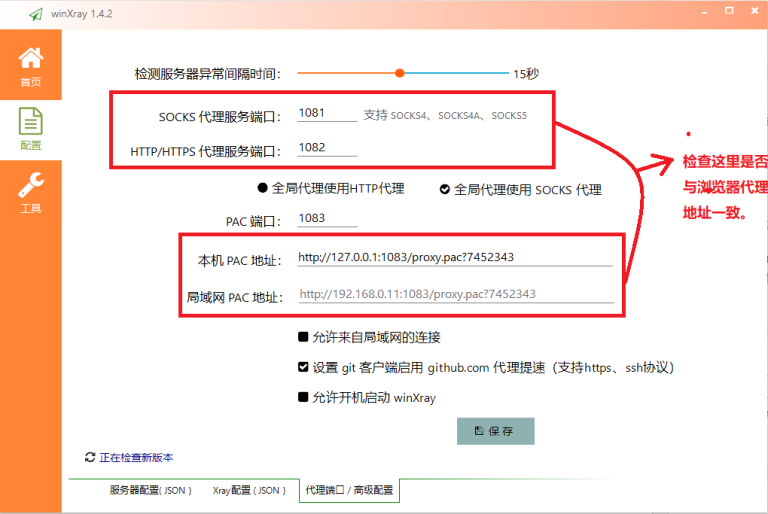Click the refresh icon beside 正在检查新版本

pyautogui.click(x=90, y=457)
